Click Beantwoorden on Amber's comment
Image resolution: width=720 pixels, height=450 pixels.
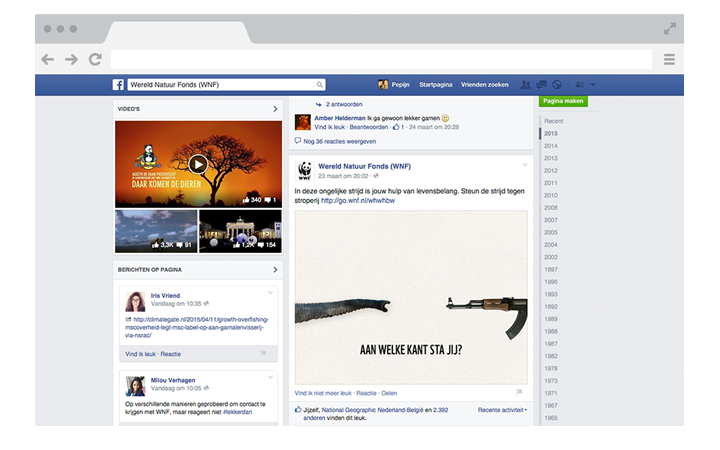tap(369, 127)
